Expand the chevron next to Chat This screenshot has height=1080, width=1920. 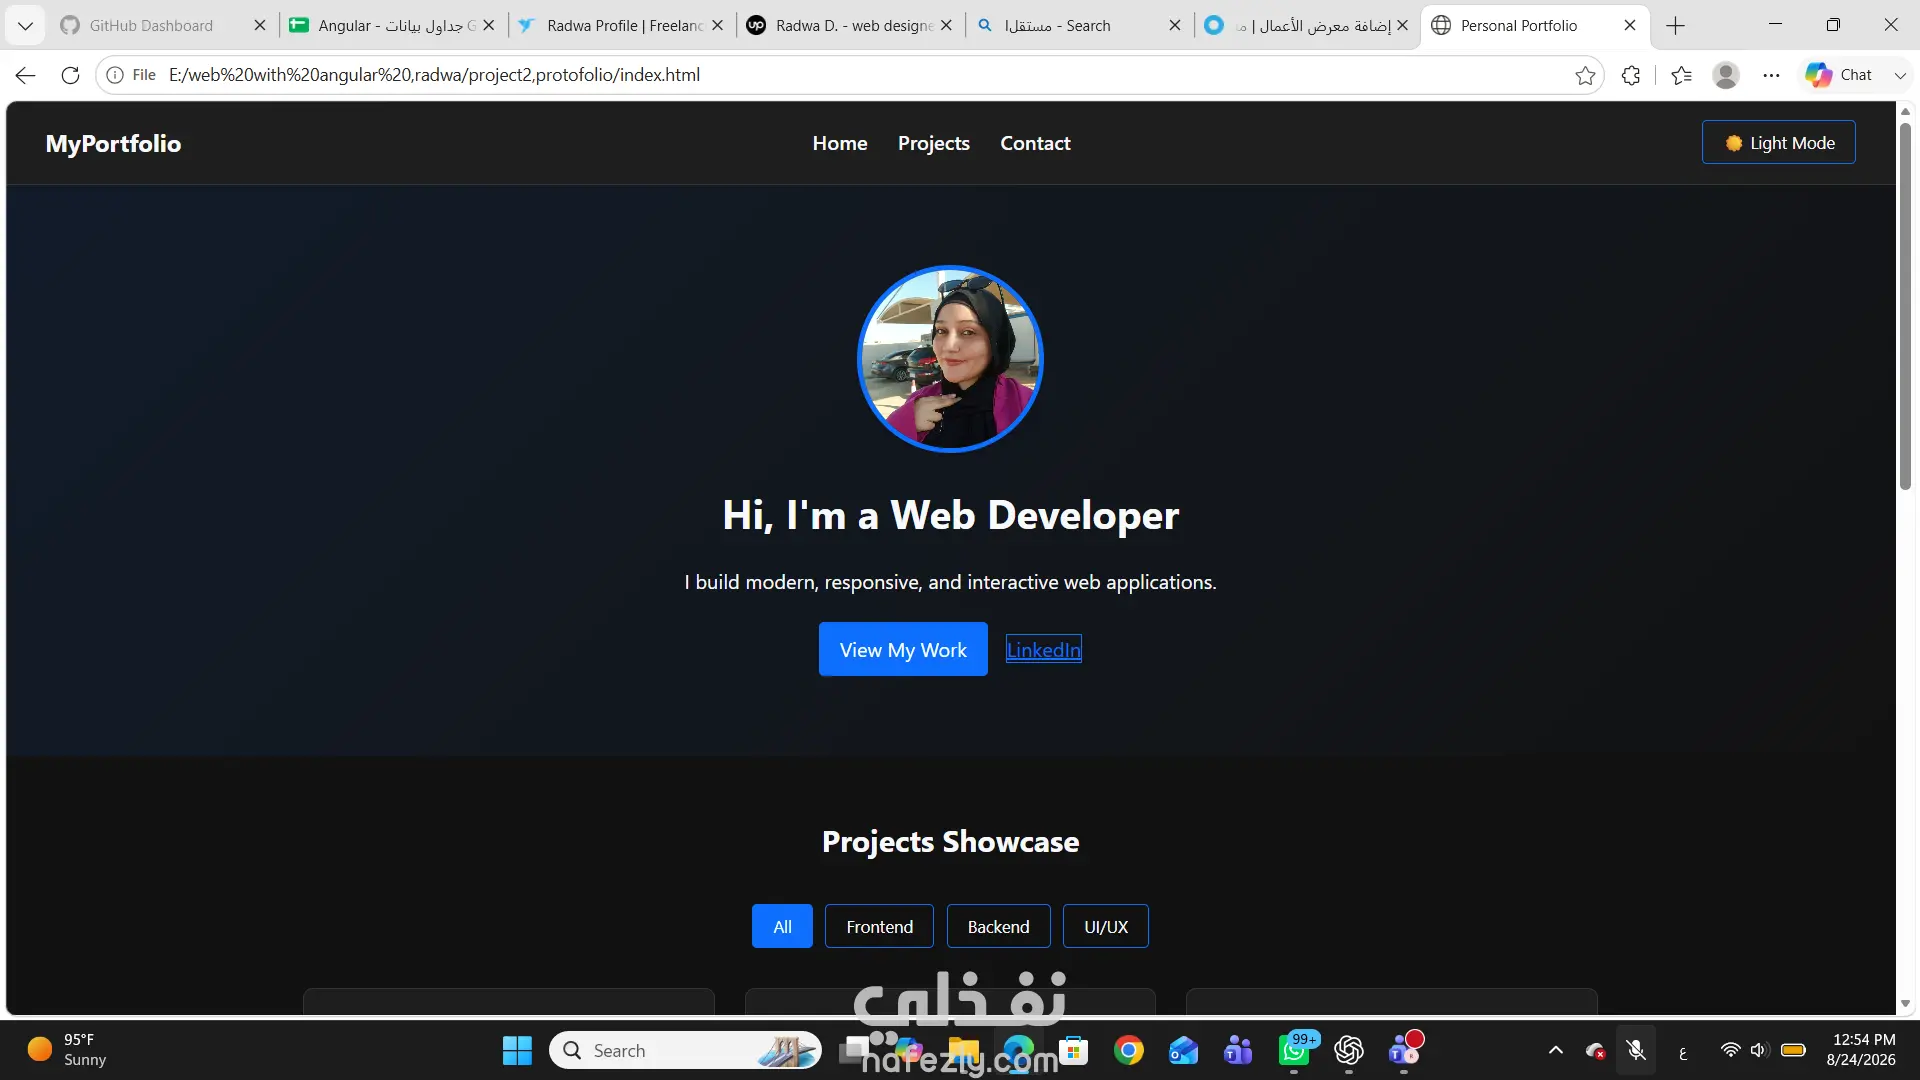[x=1900, y=75]
